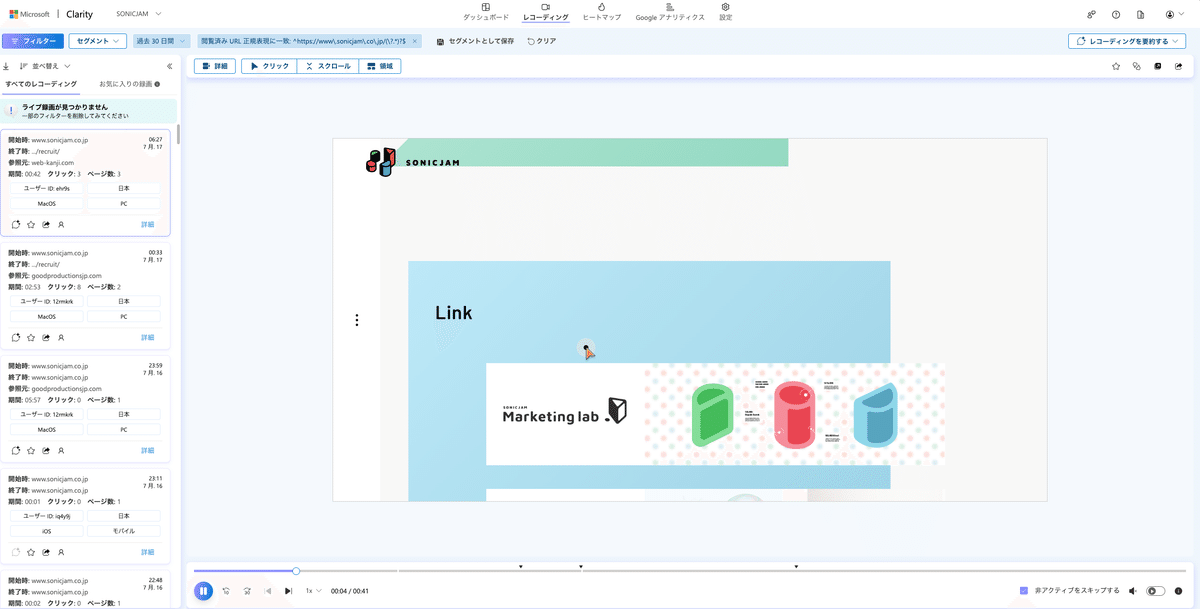
Task: Share the 02:53 duration recording card
Action: pyautogui.click(x=46, y=338)
